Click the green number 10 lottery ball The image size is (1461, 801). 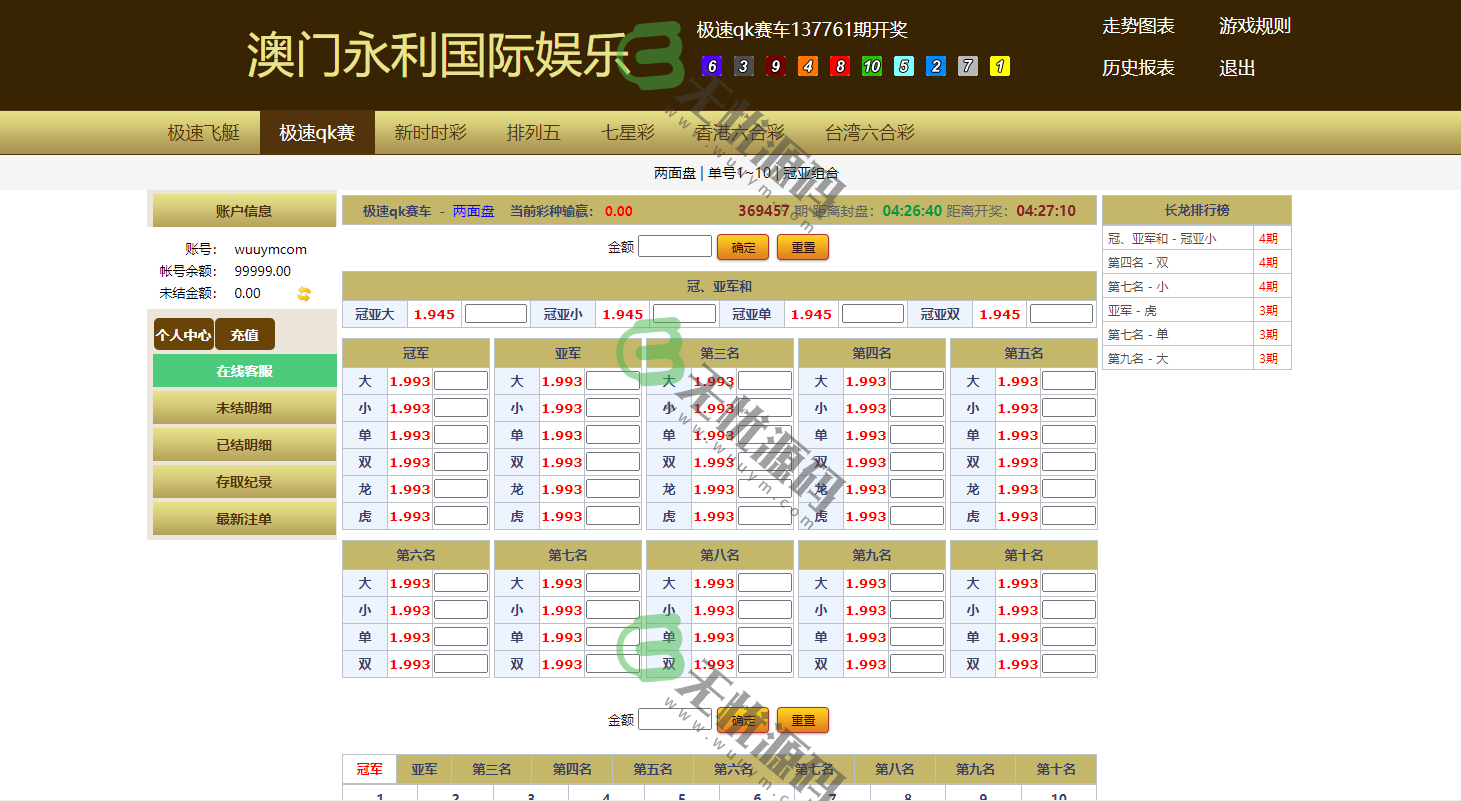click(872, 66)
